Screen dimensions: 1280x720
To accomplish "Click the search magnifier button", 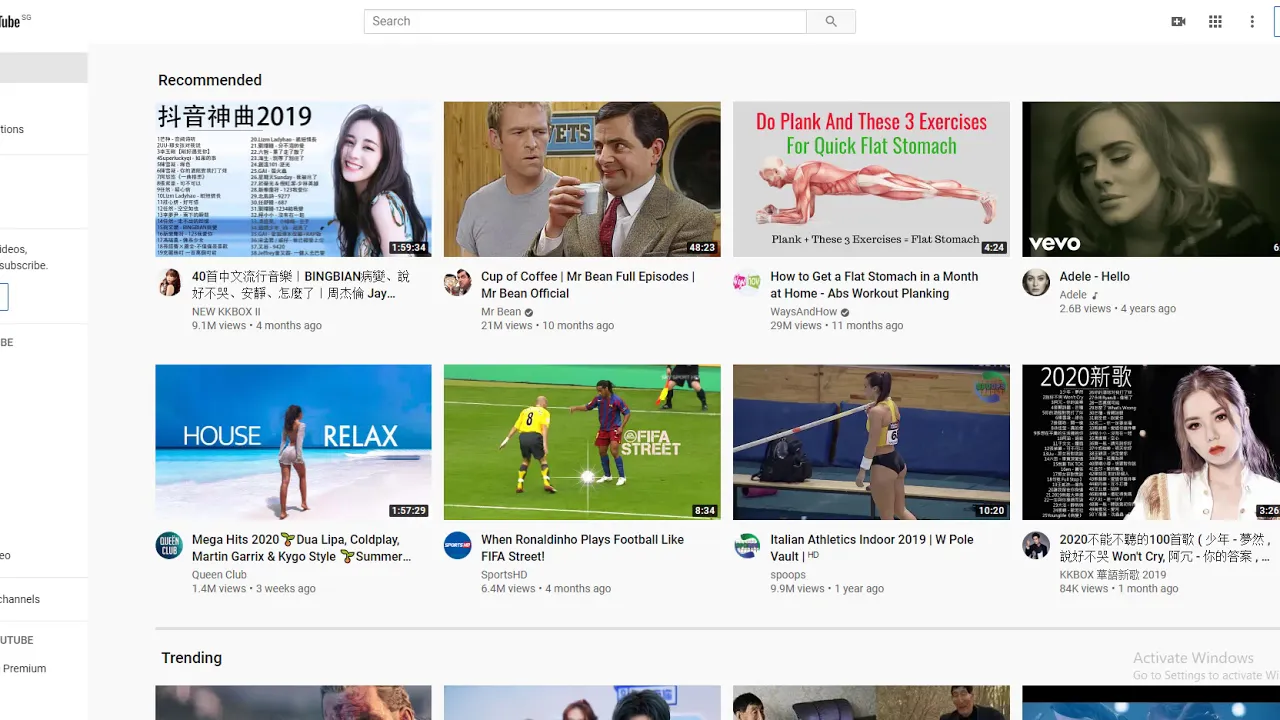I will click(830, 21).
